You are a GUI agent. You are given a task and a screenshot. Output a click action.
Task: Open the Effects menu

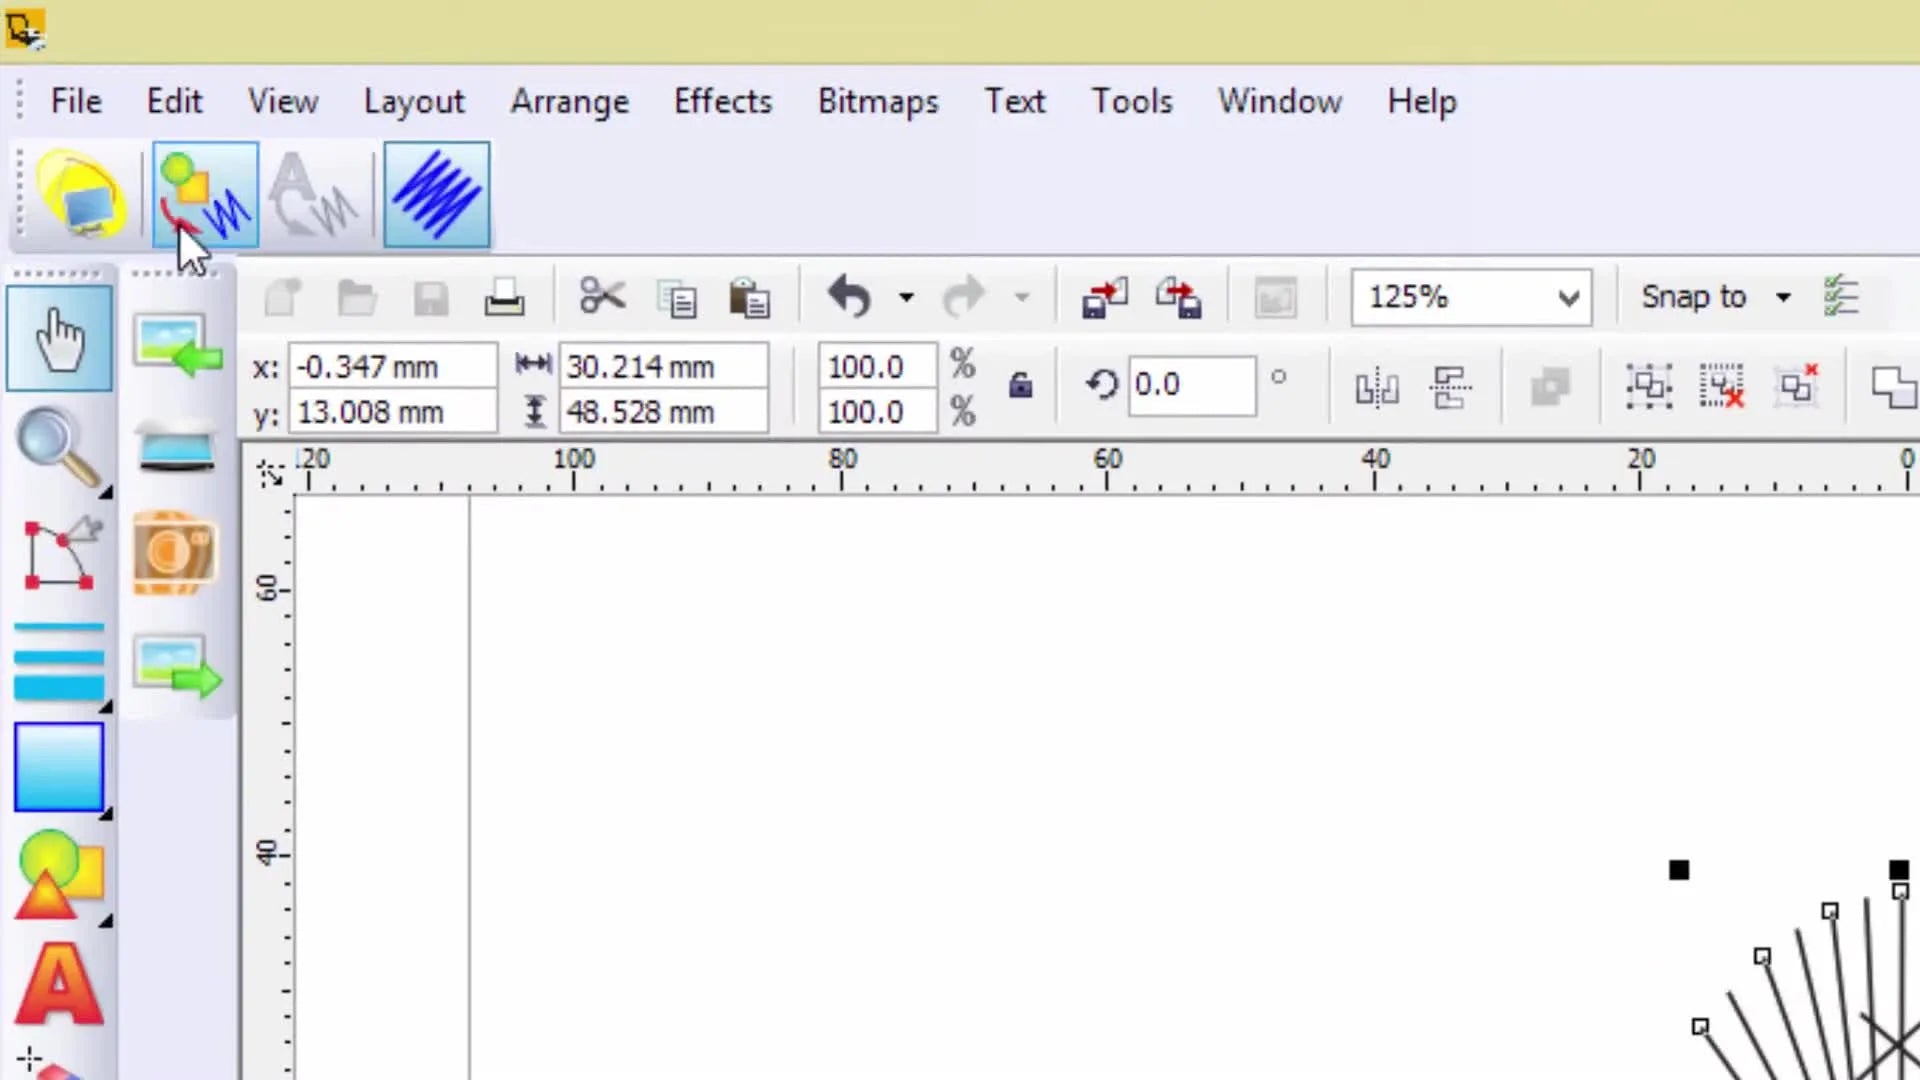(723, 101)
